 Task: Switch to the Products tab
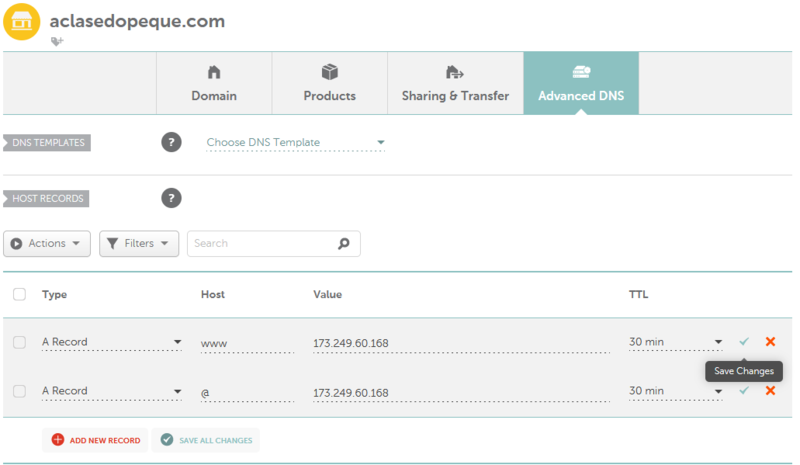pos(330,83)
